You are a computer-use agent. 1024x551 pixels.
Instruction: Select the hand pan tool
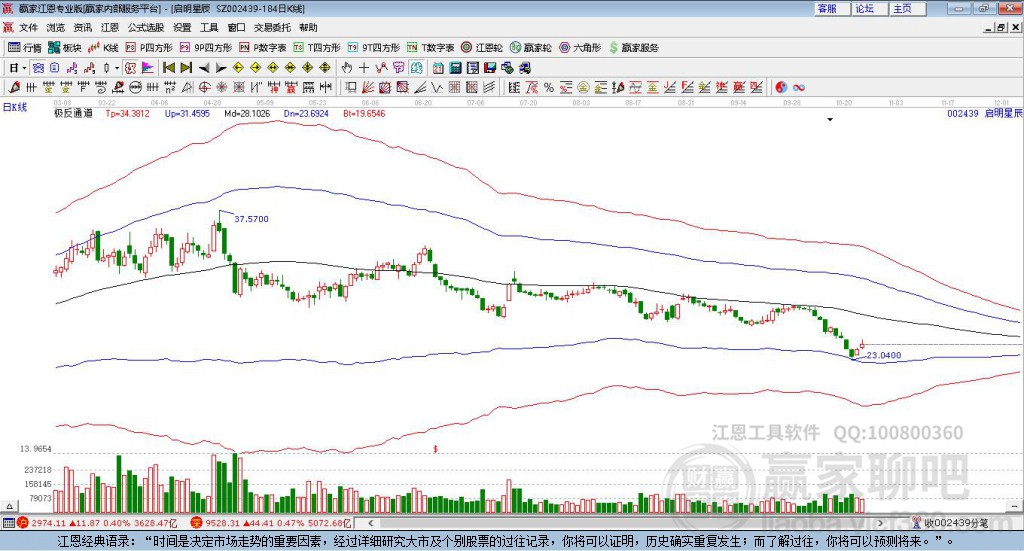(x=347, y=68)
